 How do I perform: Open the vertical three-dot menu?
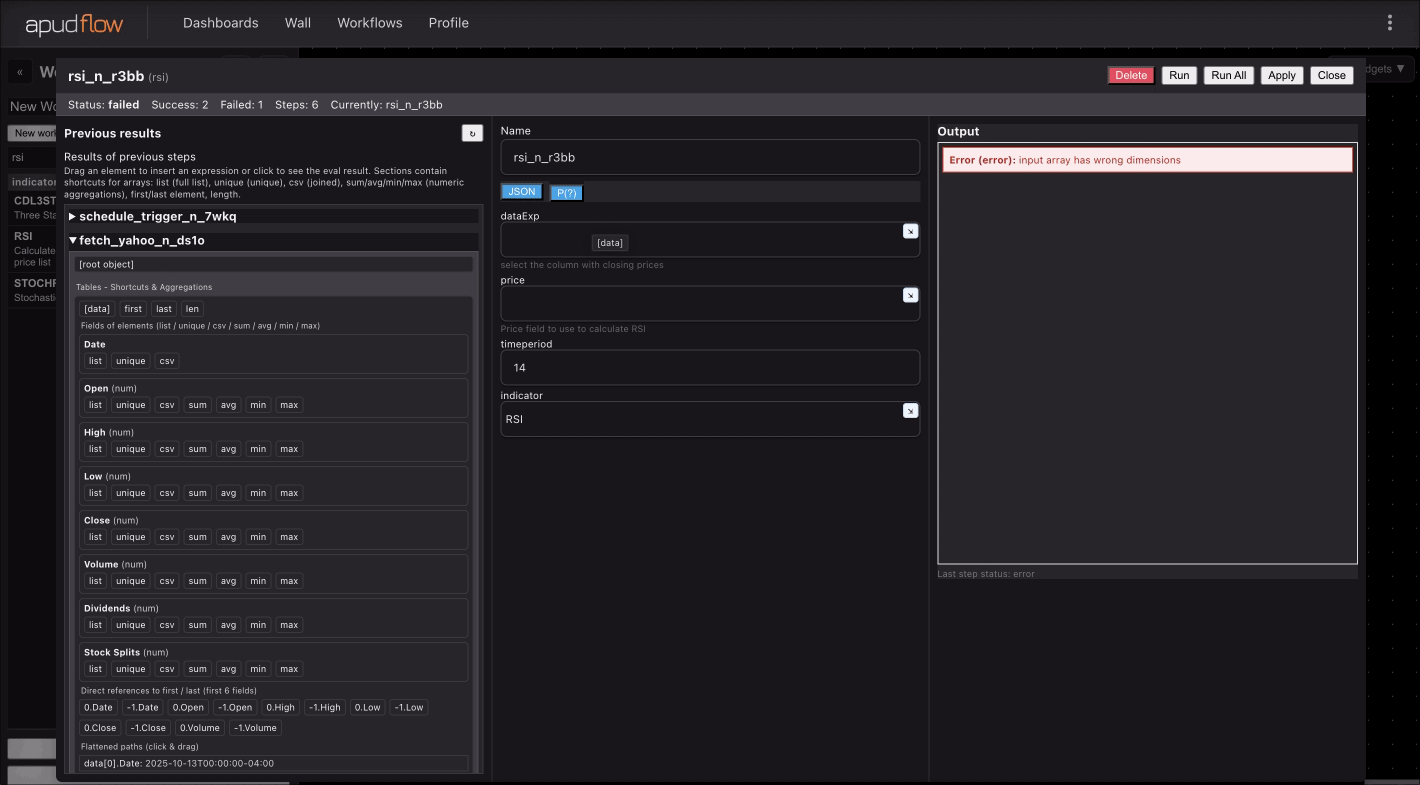coord(1389,23)
